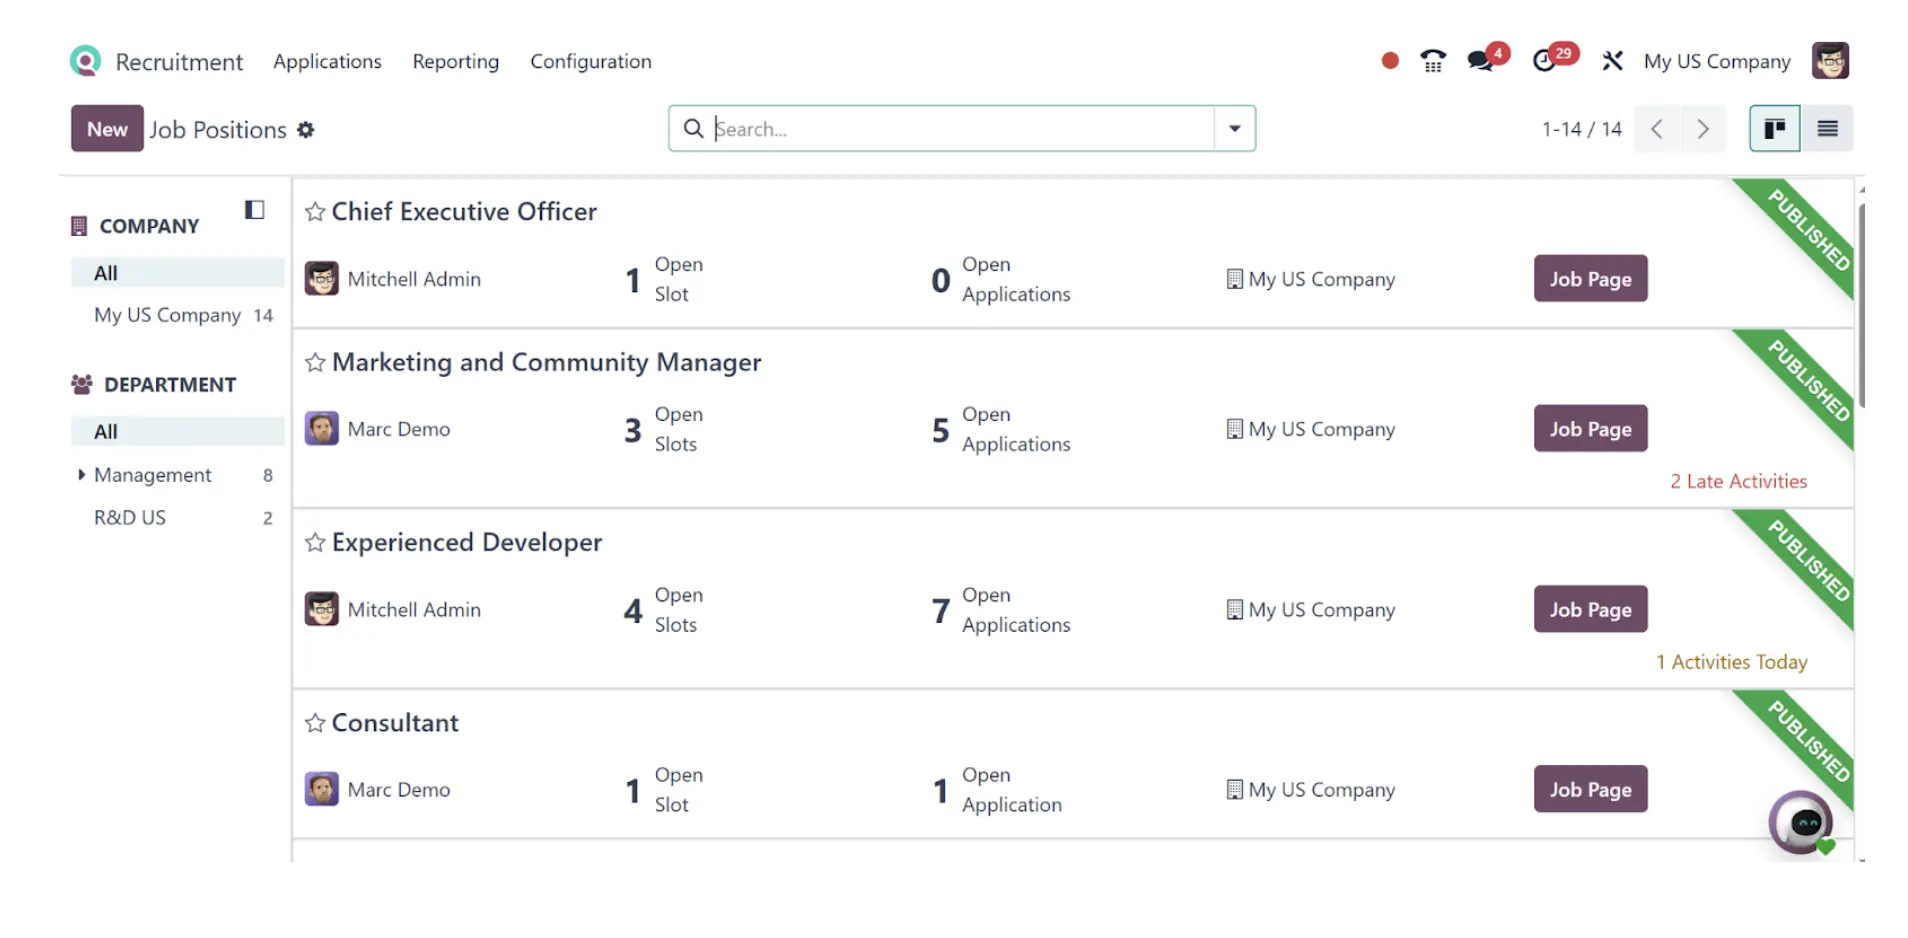Click the Job Positions settings gear icon
Image resolution: width=1908 pixels, height=938 pixels.
(x=306, y=130)
